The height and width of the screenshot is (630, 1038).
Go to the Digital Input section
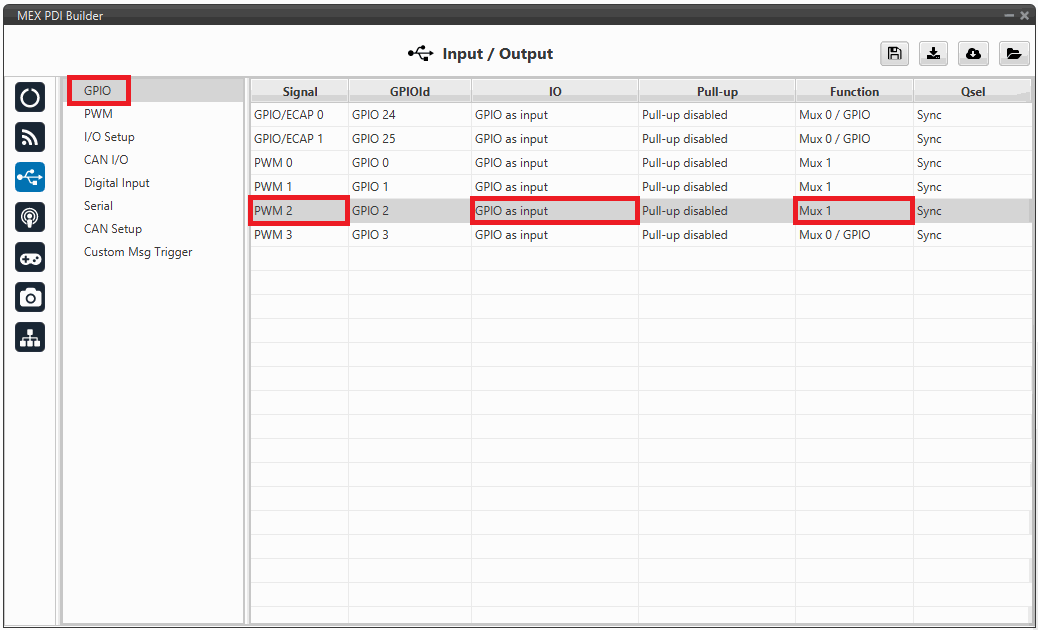click(117, 183)
